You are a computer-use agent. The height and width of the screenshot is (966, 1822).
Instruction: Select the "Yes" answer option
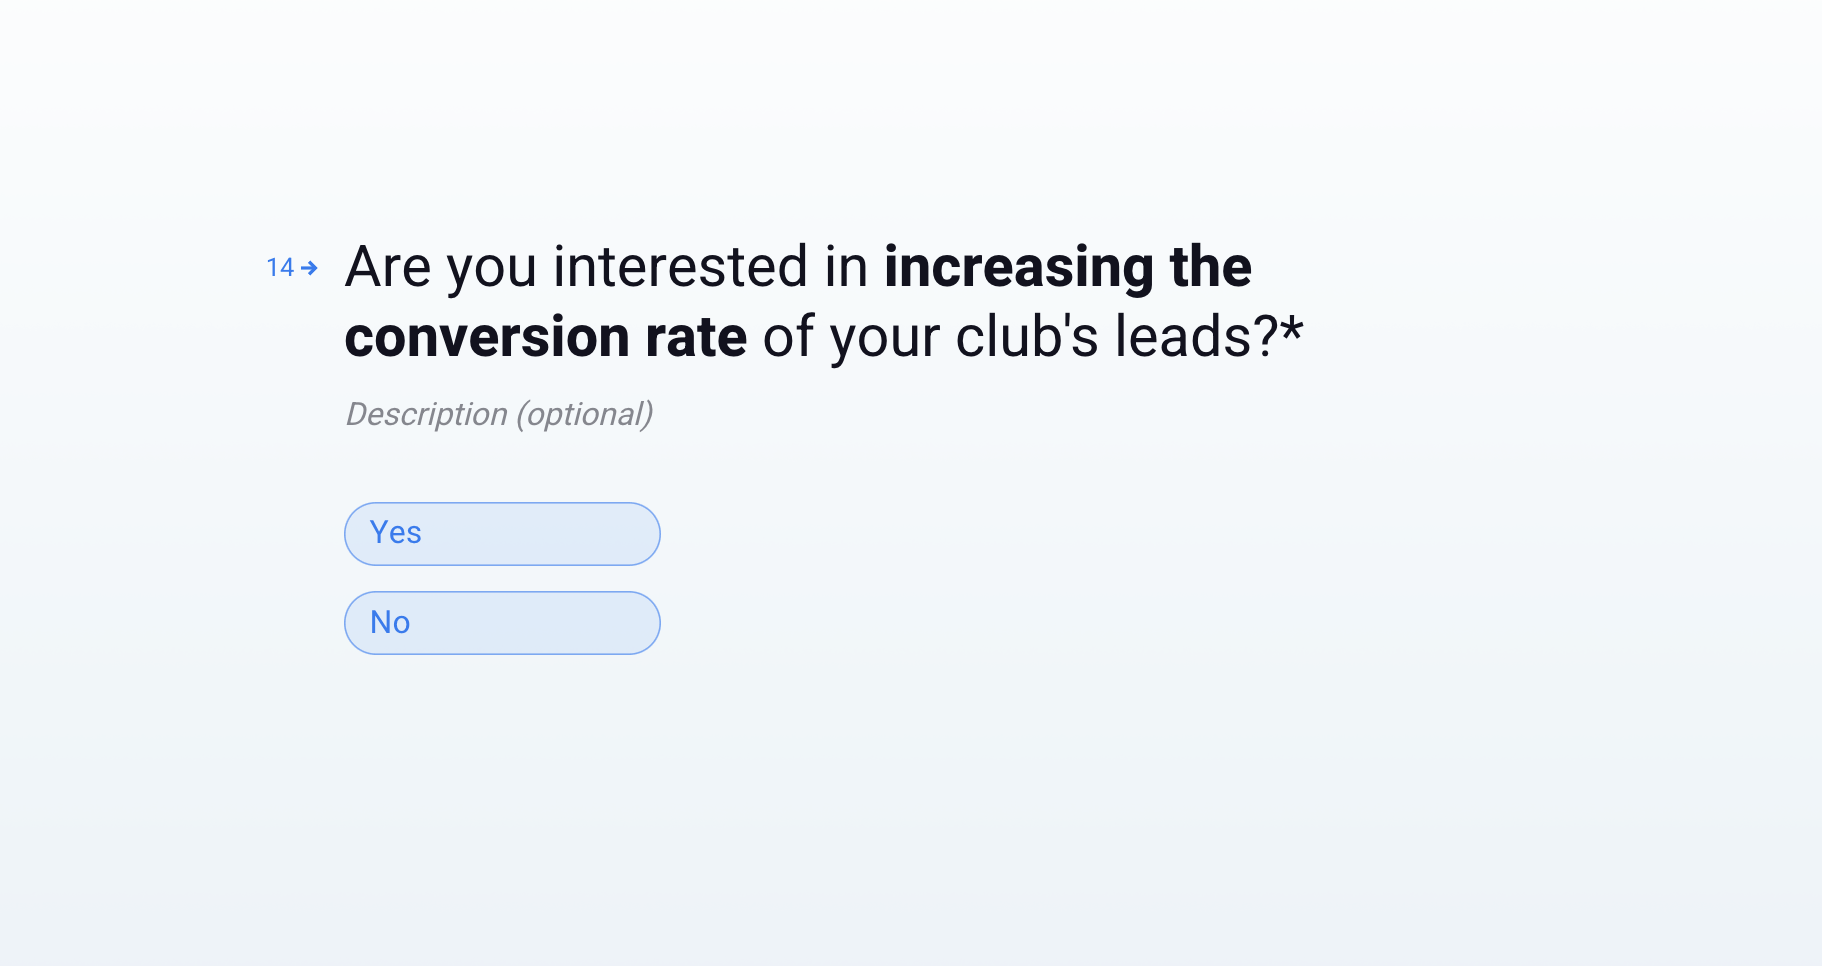[x=502, y=534]
